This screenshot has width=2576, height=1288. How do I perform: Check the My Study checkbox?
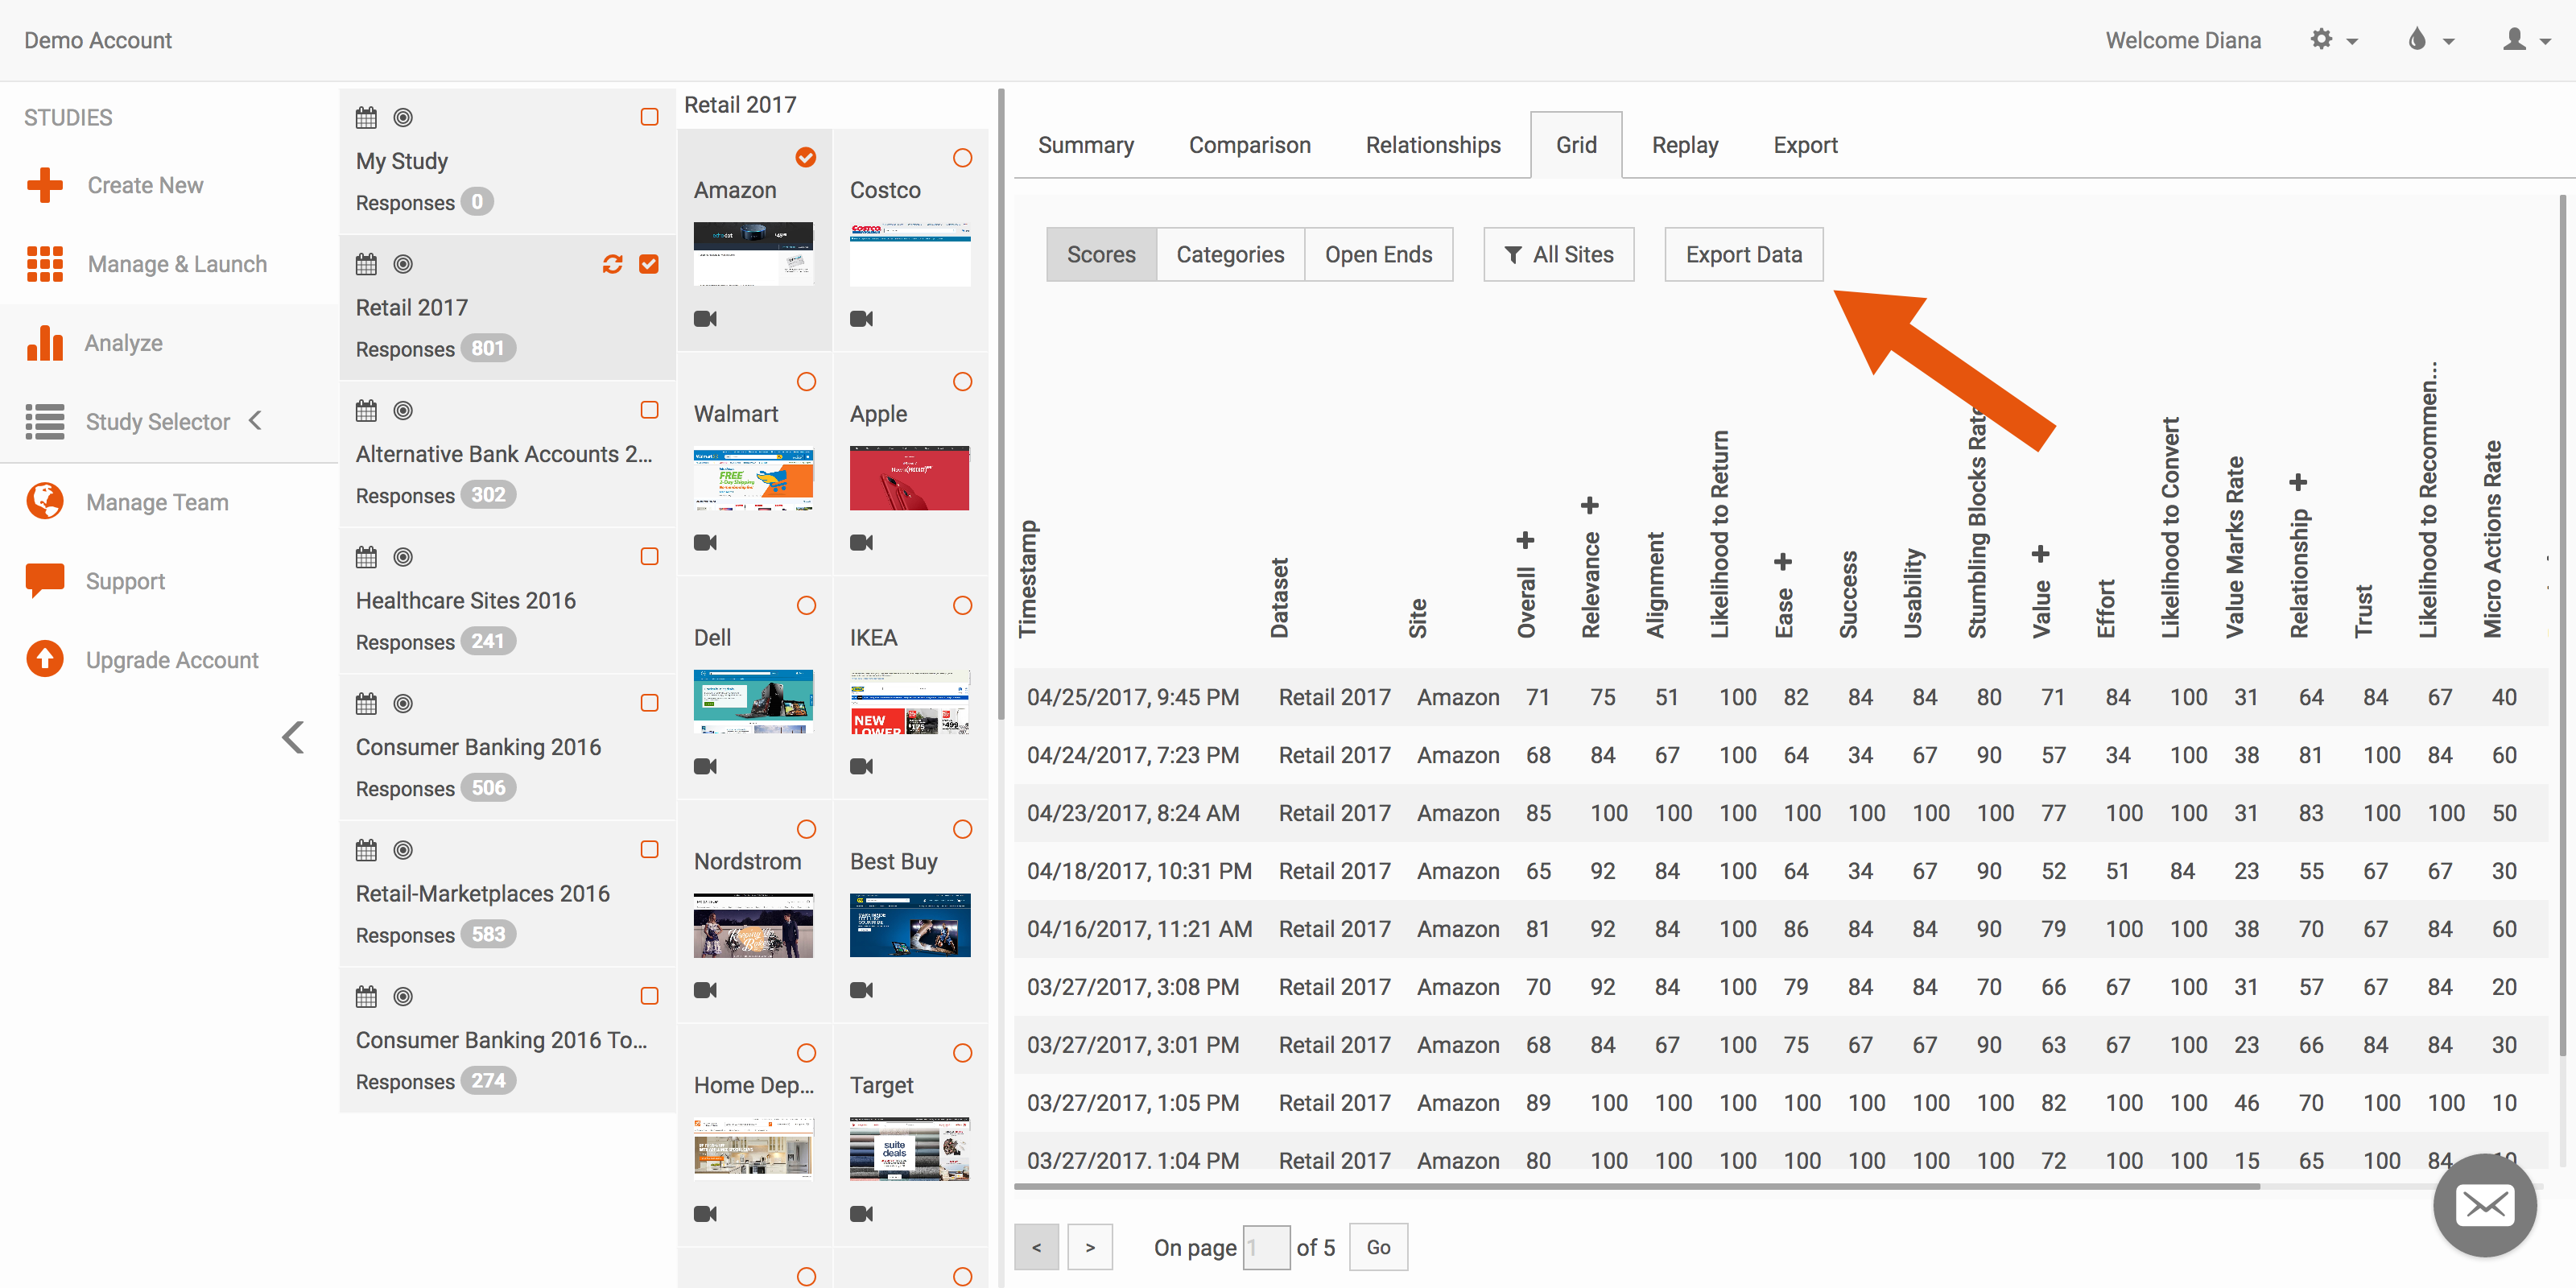coord(649,117)
